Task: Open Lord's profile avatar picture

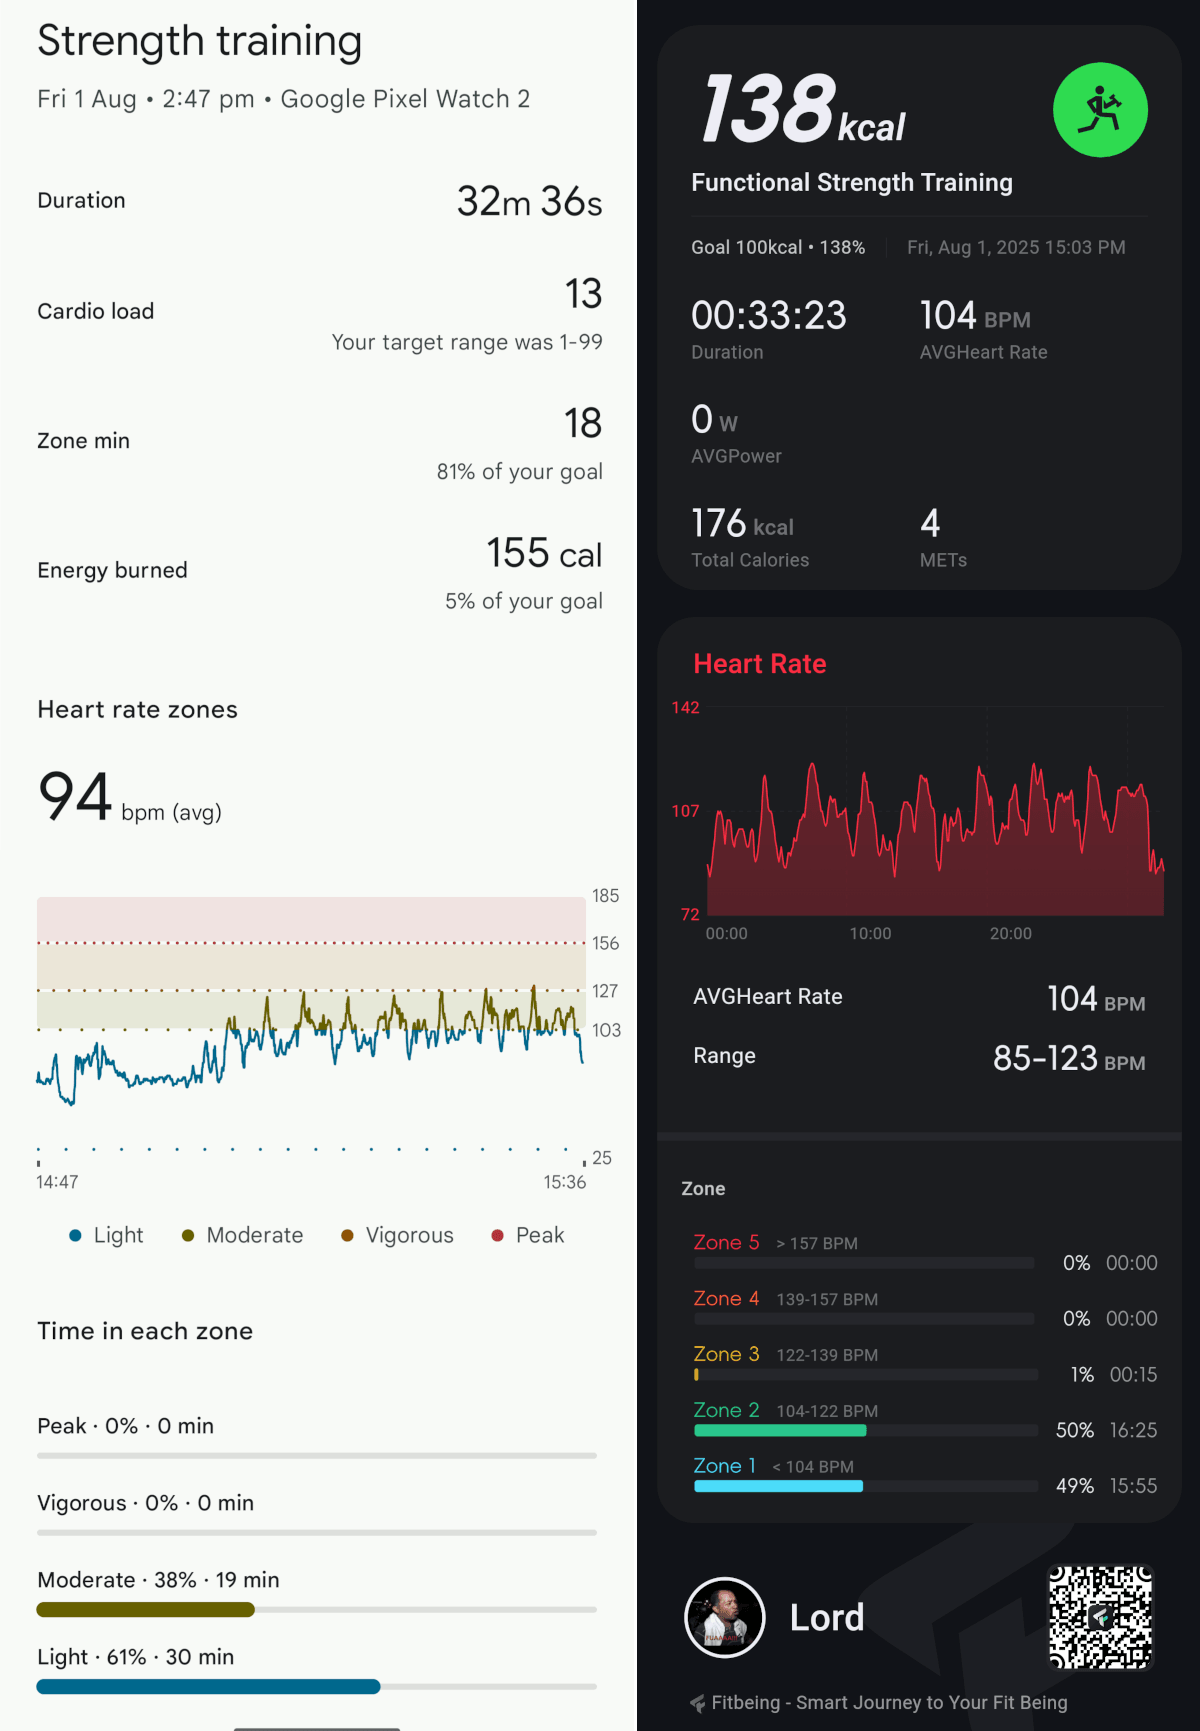Action: point(724,1617)
